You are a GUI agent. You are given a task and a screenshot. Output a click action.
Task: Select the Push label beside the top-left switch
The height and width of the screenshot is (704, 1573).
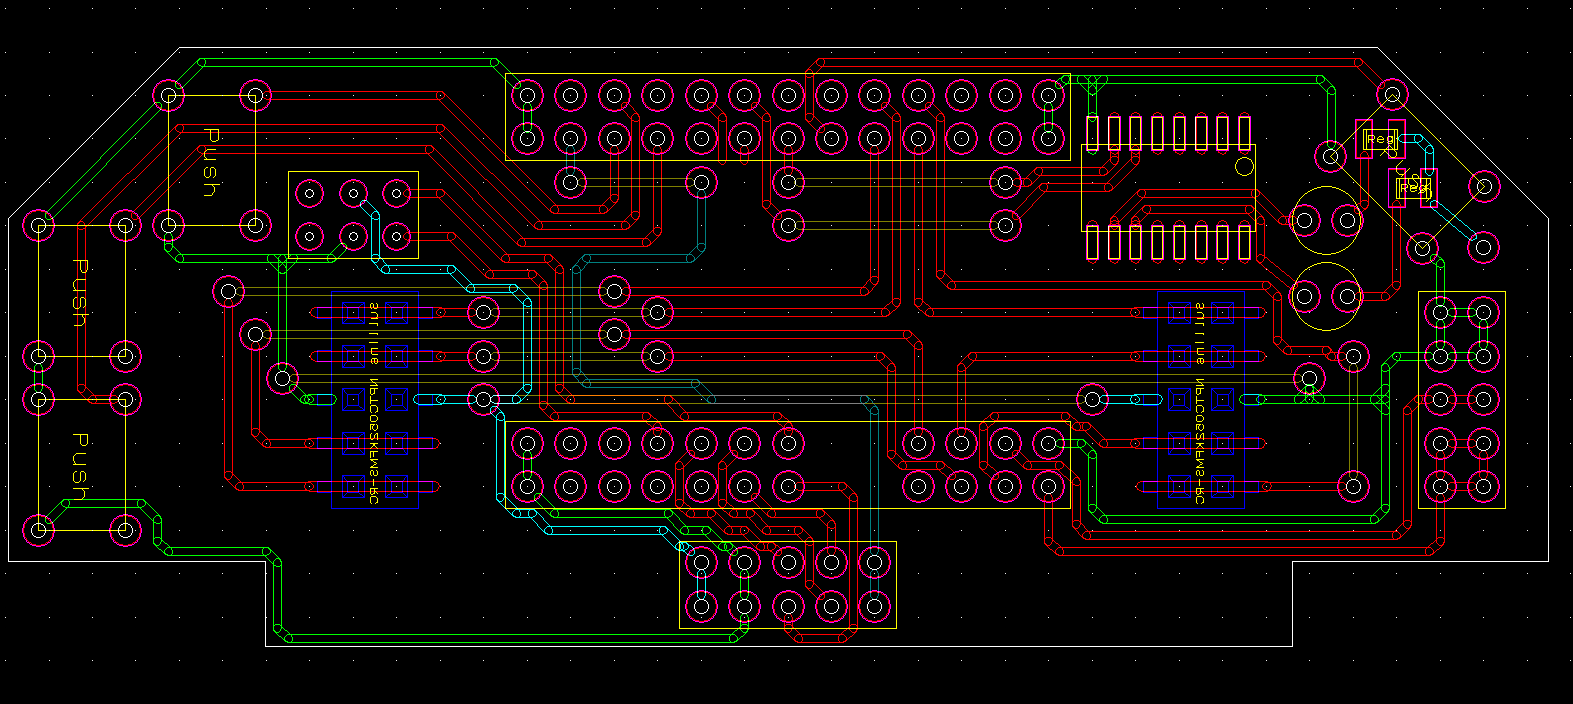211,162
